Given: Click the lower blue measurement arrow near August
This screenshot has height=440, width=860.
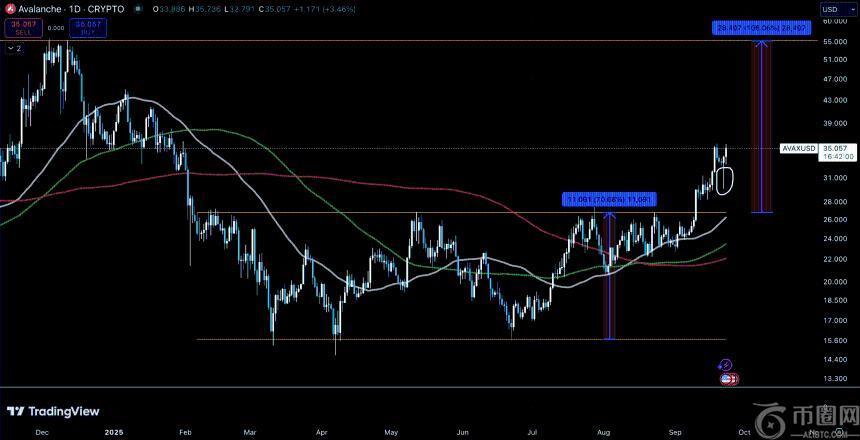Looking at the screenshot, I should [607, 275].
